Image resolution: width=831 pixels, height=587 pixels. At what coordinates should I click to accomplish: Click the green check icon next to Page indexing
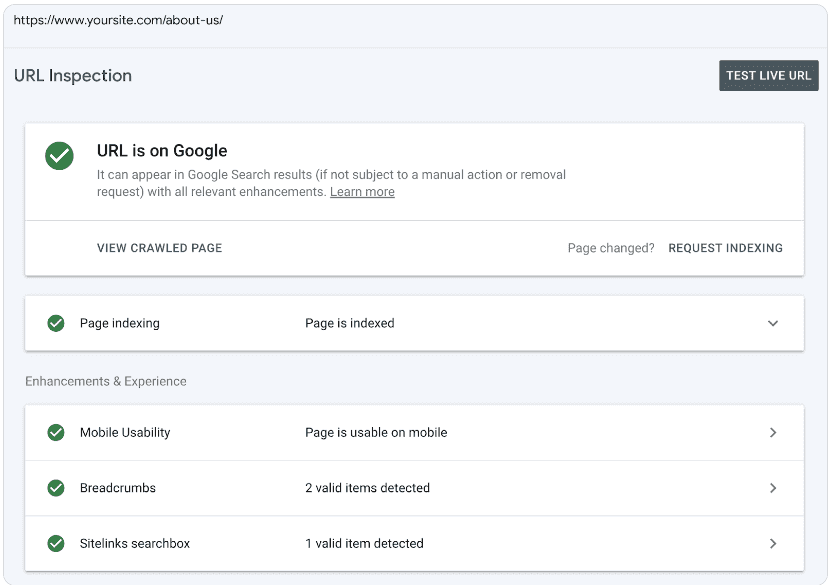(x=56, y=323)
